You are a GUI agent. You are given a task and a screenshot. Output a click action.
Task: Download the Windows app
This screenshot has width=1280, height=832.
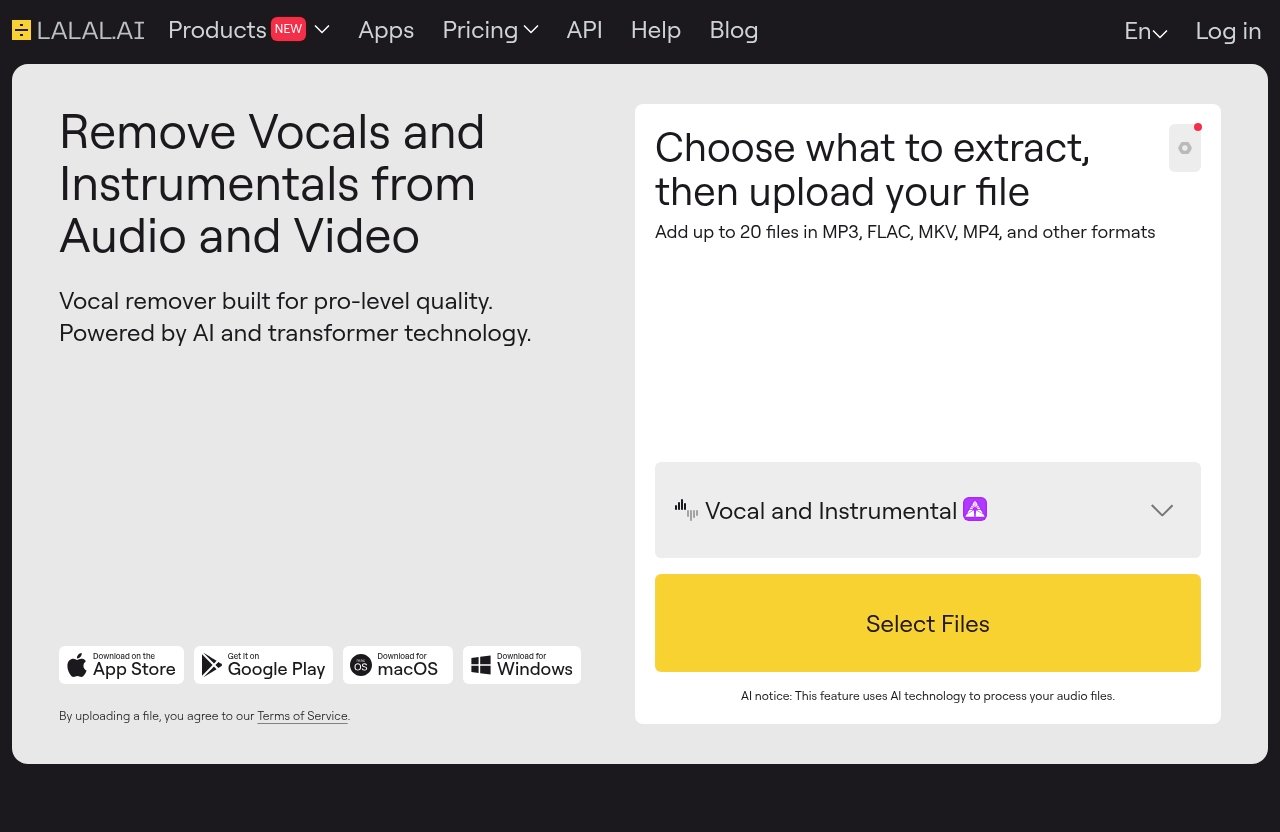pyautogui.click(x=522, y=665)
